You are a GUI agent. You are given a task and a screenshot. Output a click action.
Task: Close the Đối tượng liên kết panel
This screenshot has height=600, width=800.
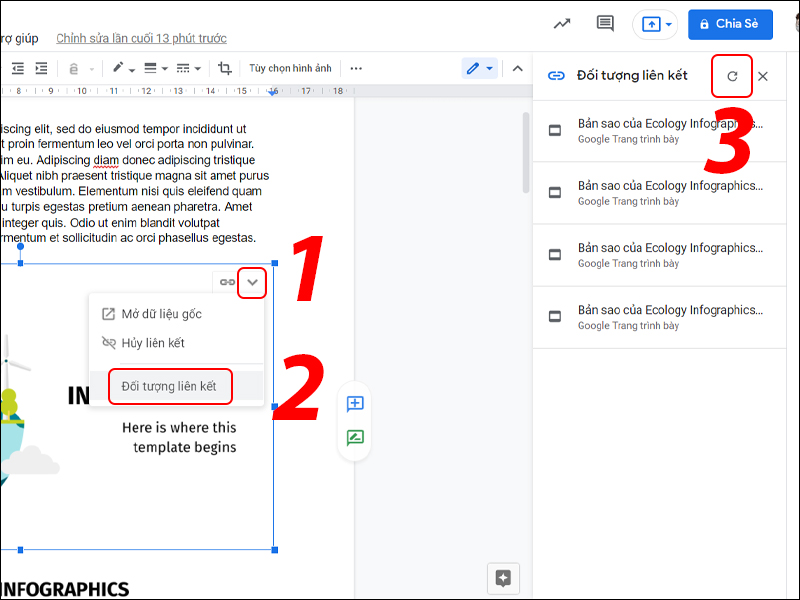point(763,77)
